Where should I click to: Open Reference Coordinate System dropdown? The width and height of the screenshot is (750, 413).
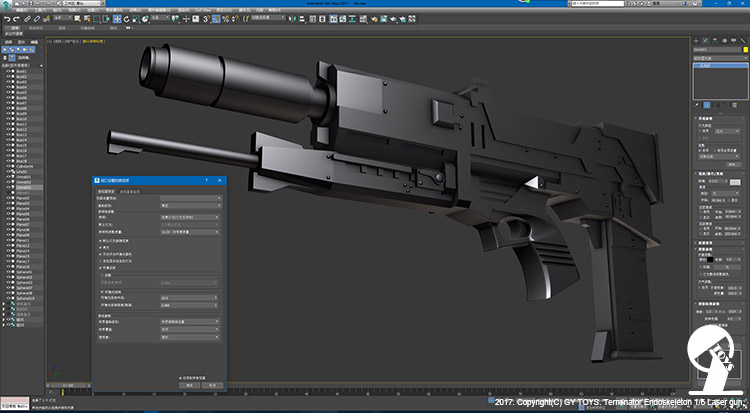(160, 18)
